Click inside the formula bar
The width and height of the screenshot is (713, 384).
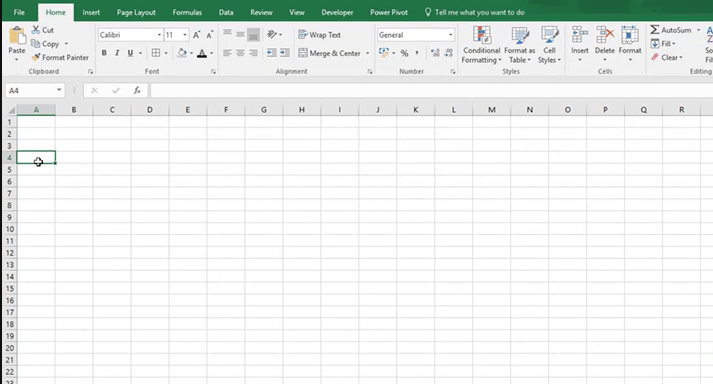coord(431,91)
